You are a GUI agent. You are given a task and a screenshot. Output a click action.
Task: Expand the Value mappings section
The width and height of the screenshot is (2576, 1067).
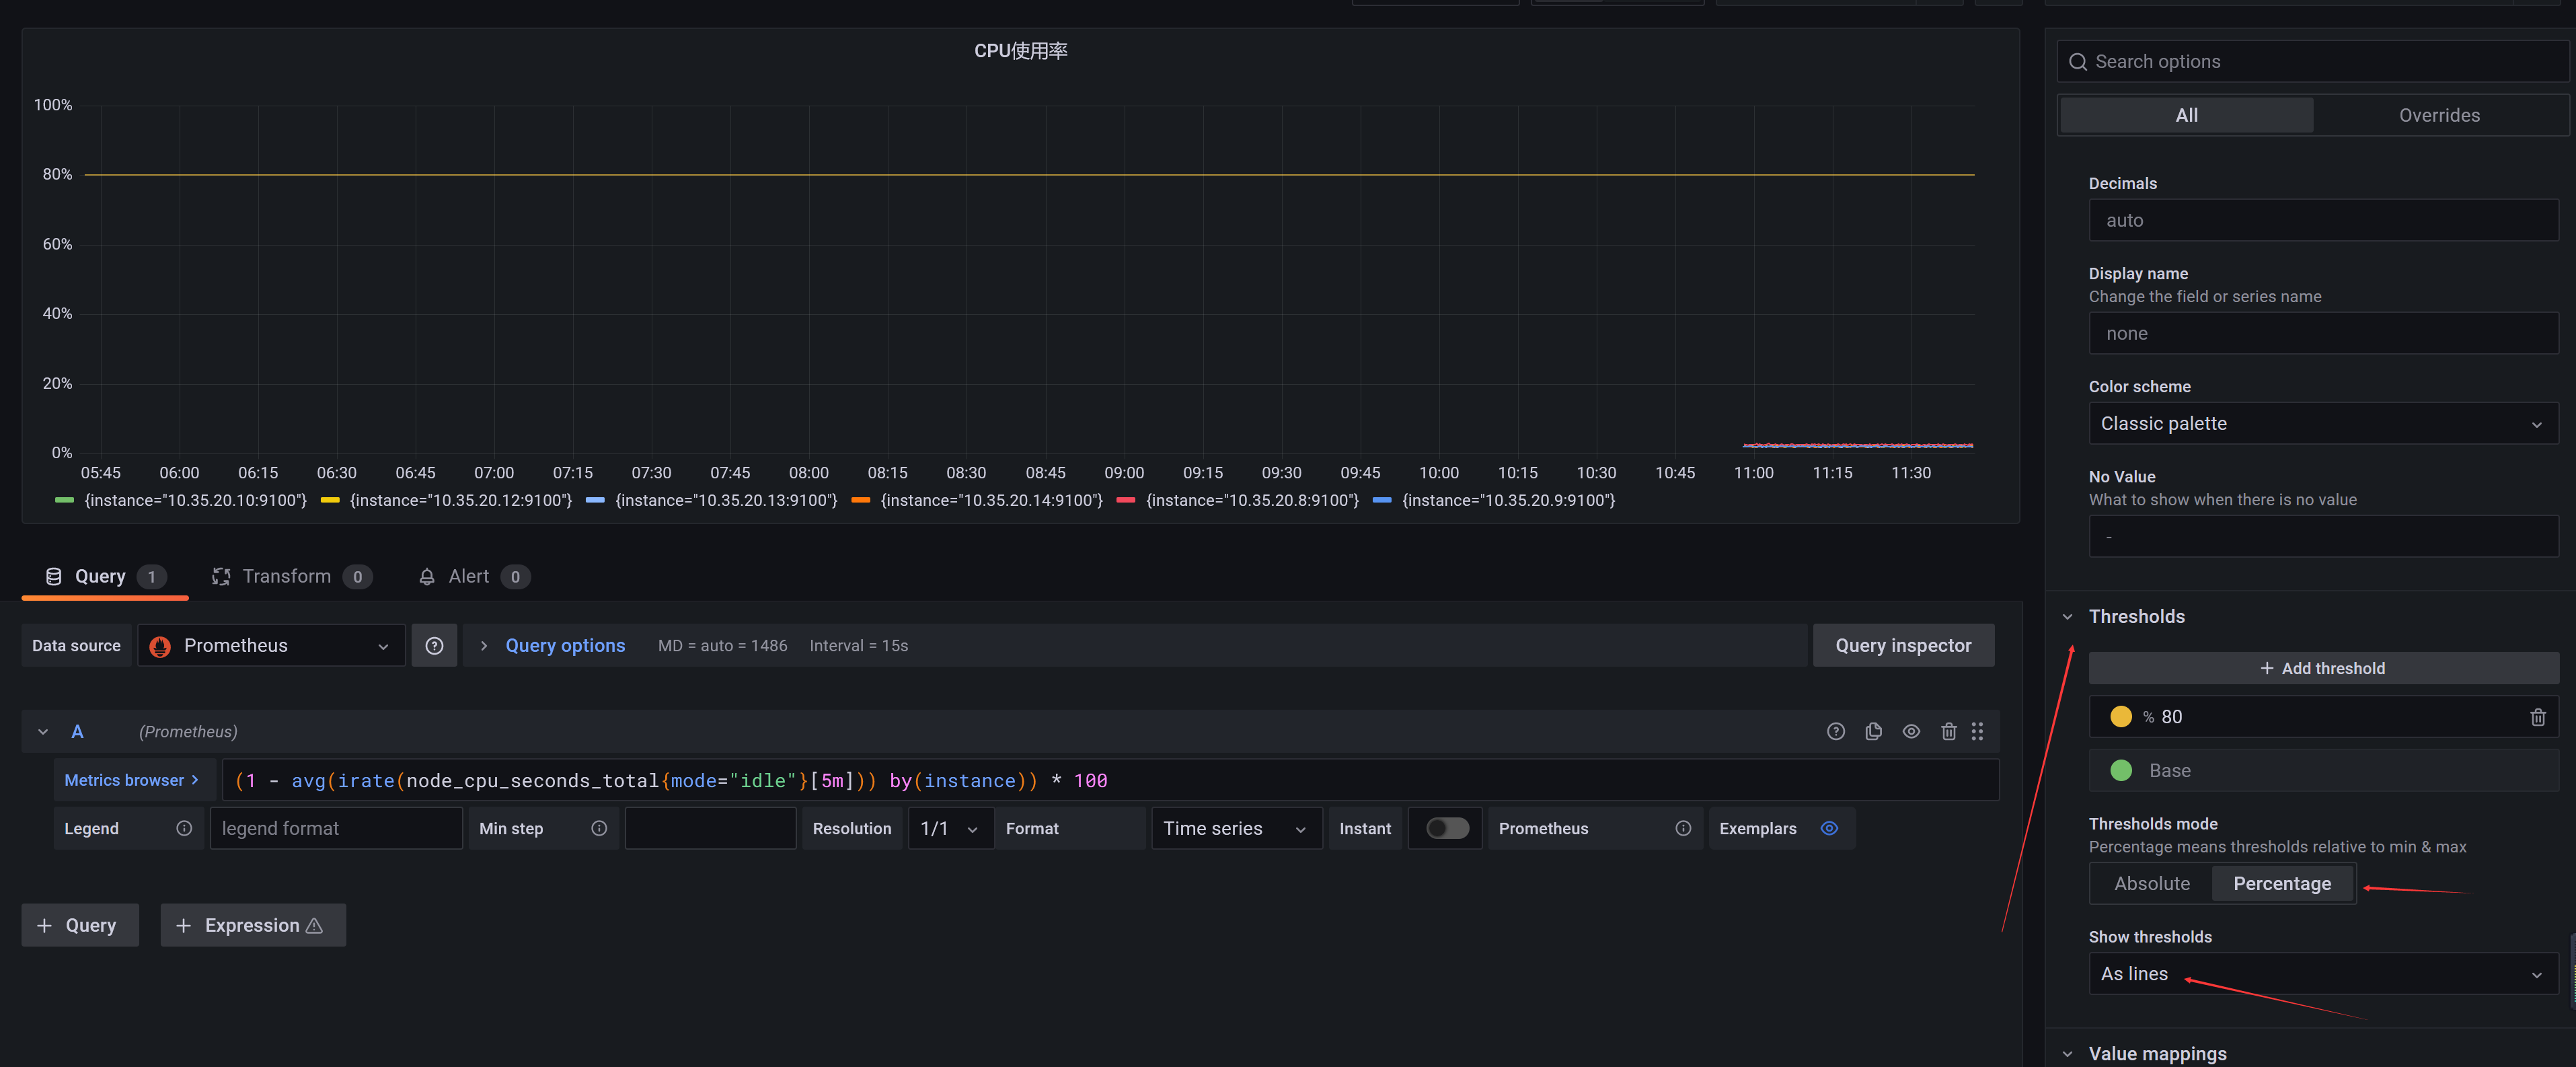coord(2067,1053)
